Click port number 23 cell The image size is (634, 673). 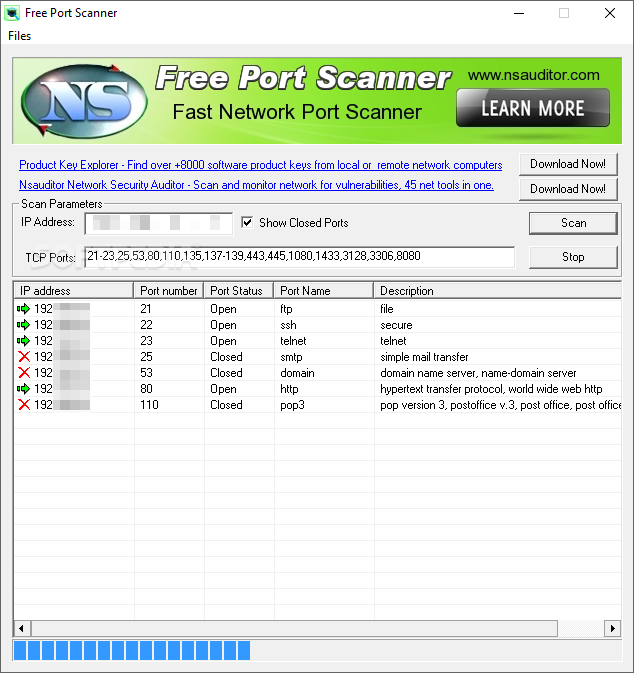(146, 341)
